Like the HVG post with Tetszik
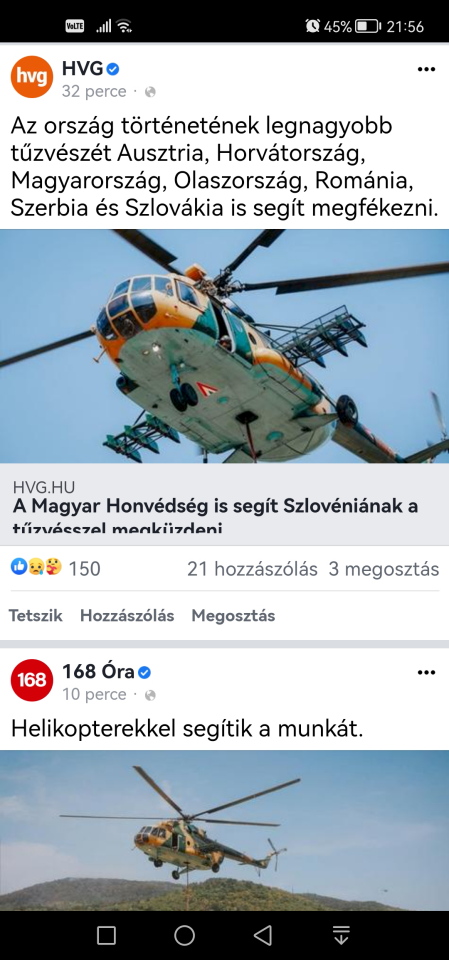This screenshot has width=449, height=960. pyautogui.click(x=36, y=616)
